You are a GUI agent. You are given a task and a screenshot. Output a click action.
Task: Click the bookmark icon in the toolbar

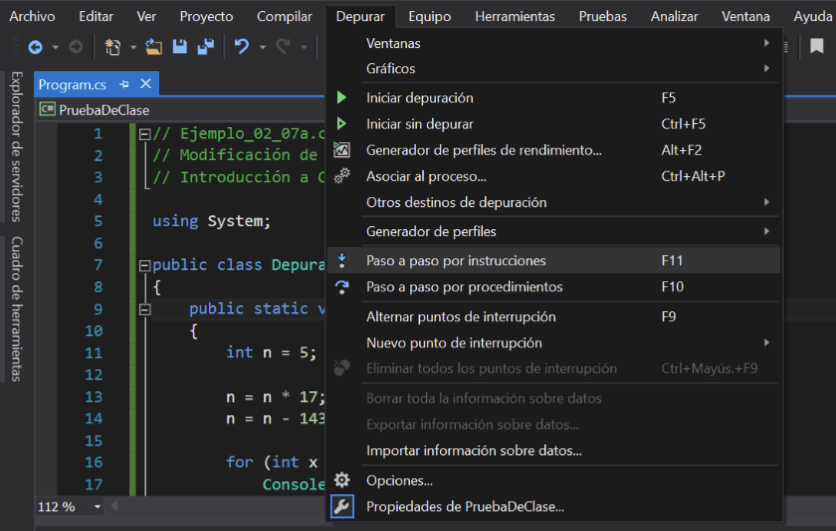(816, 46)
